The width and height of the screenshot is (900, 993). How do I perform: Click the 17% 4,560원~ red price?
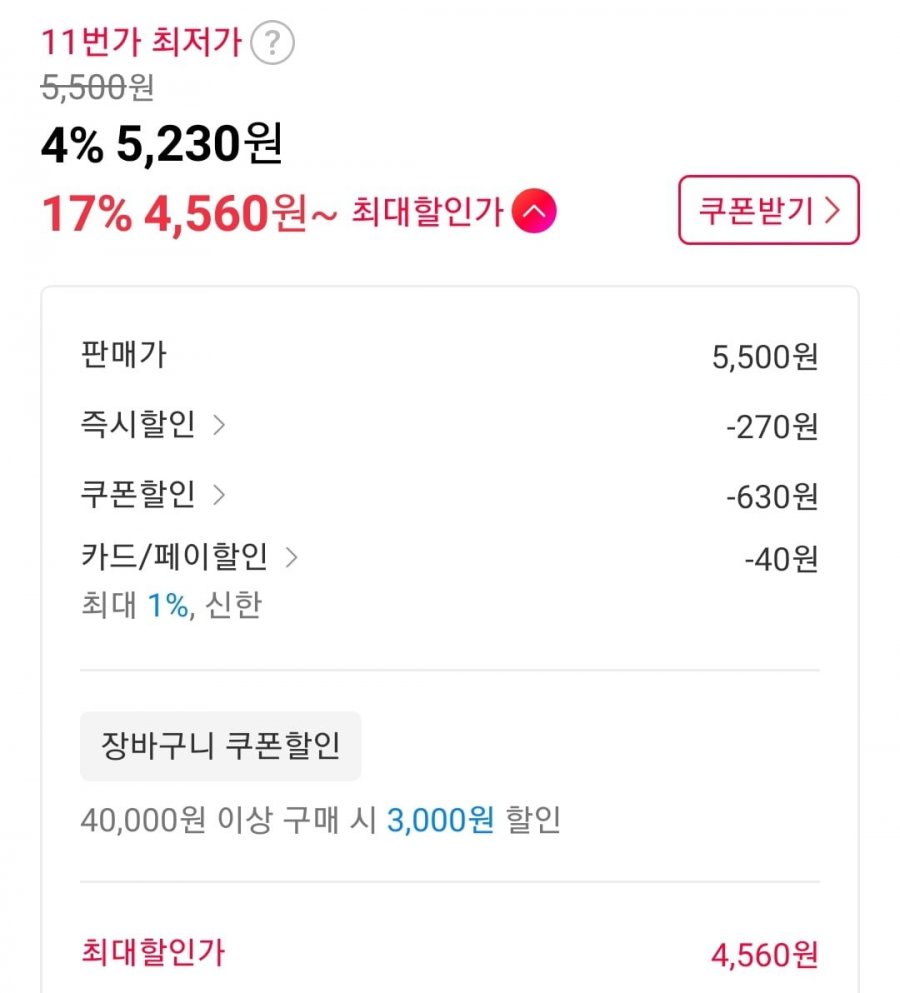[189, 212]
